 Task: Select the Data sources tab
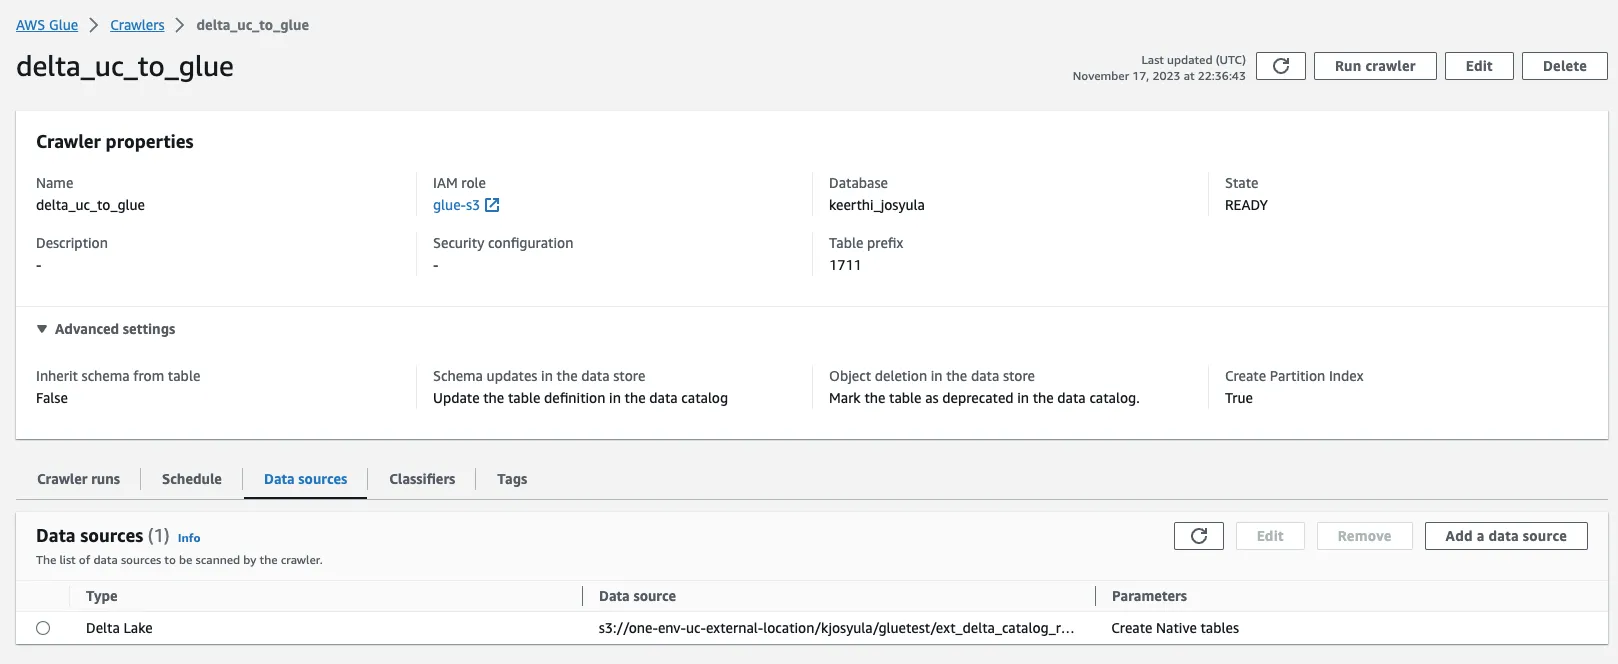(305, 479)
